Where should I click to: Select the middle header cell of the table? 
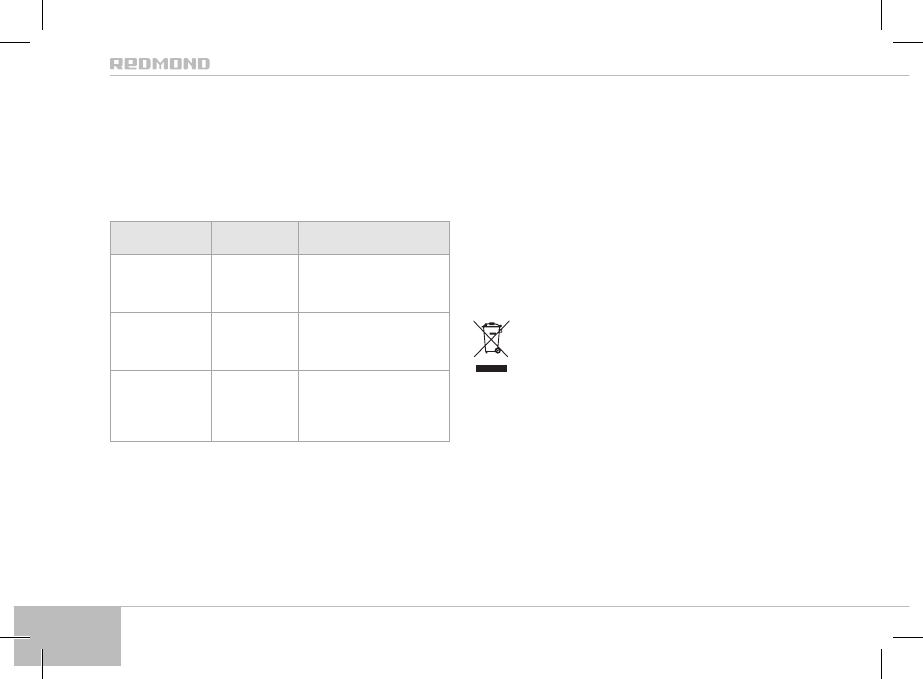click(254, 236)
